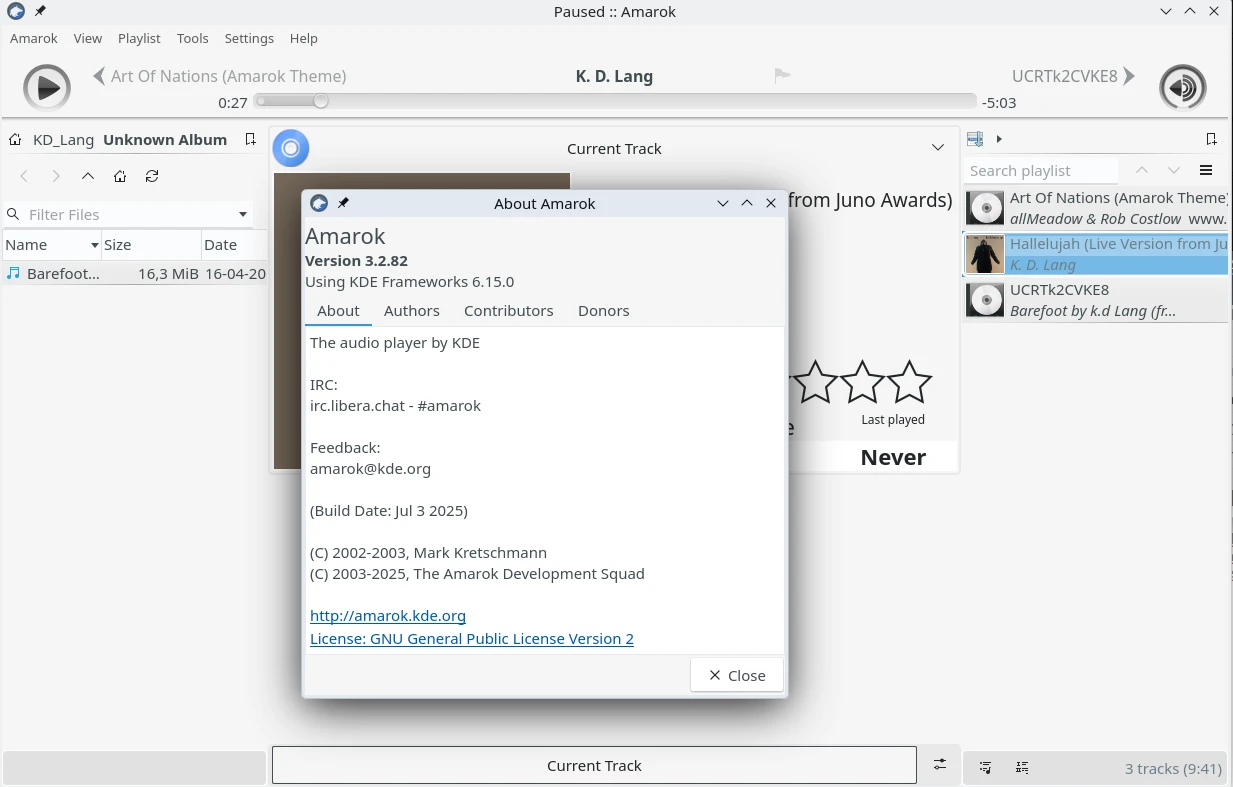The height and width of the screenshot is (787, 1233).
Task: Click the Close button in About dialog
Action: point(736,675)
